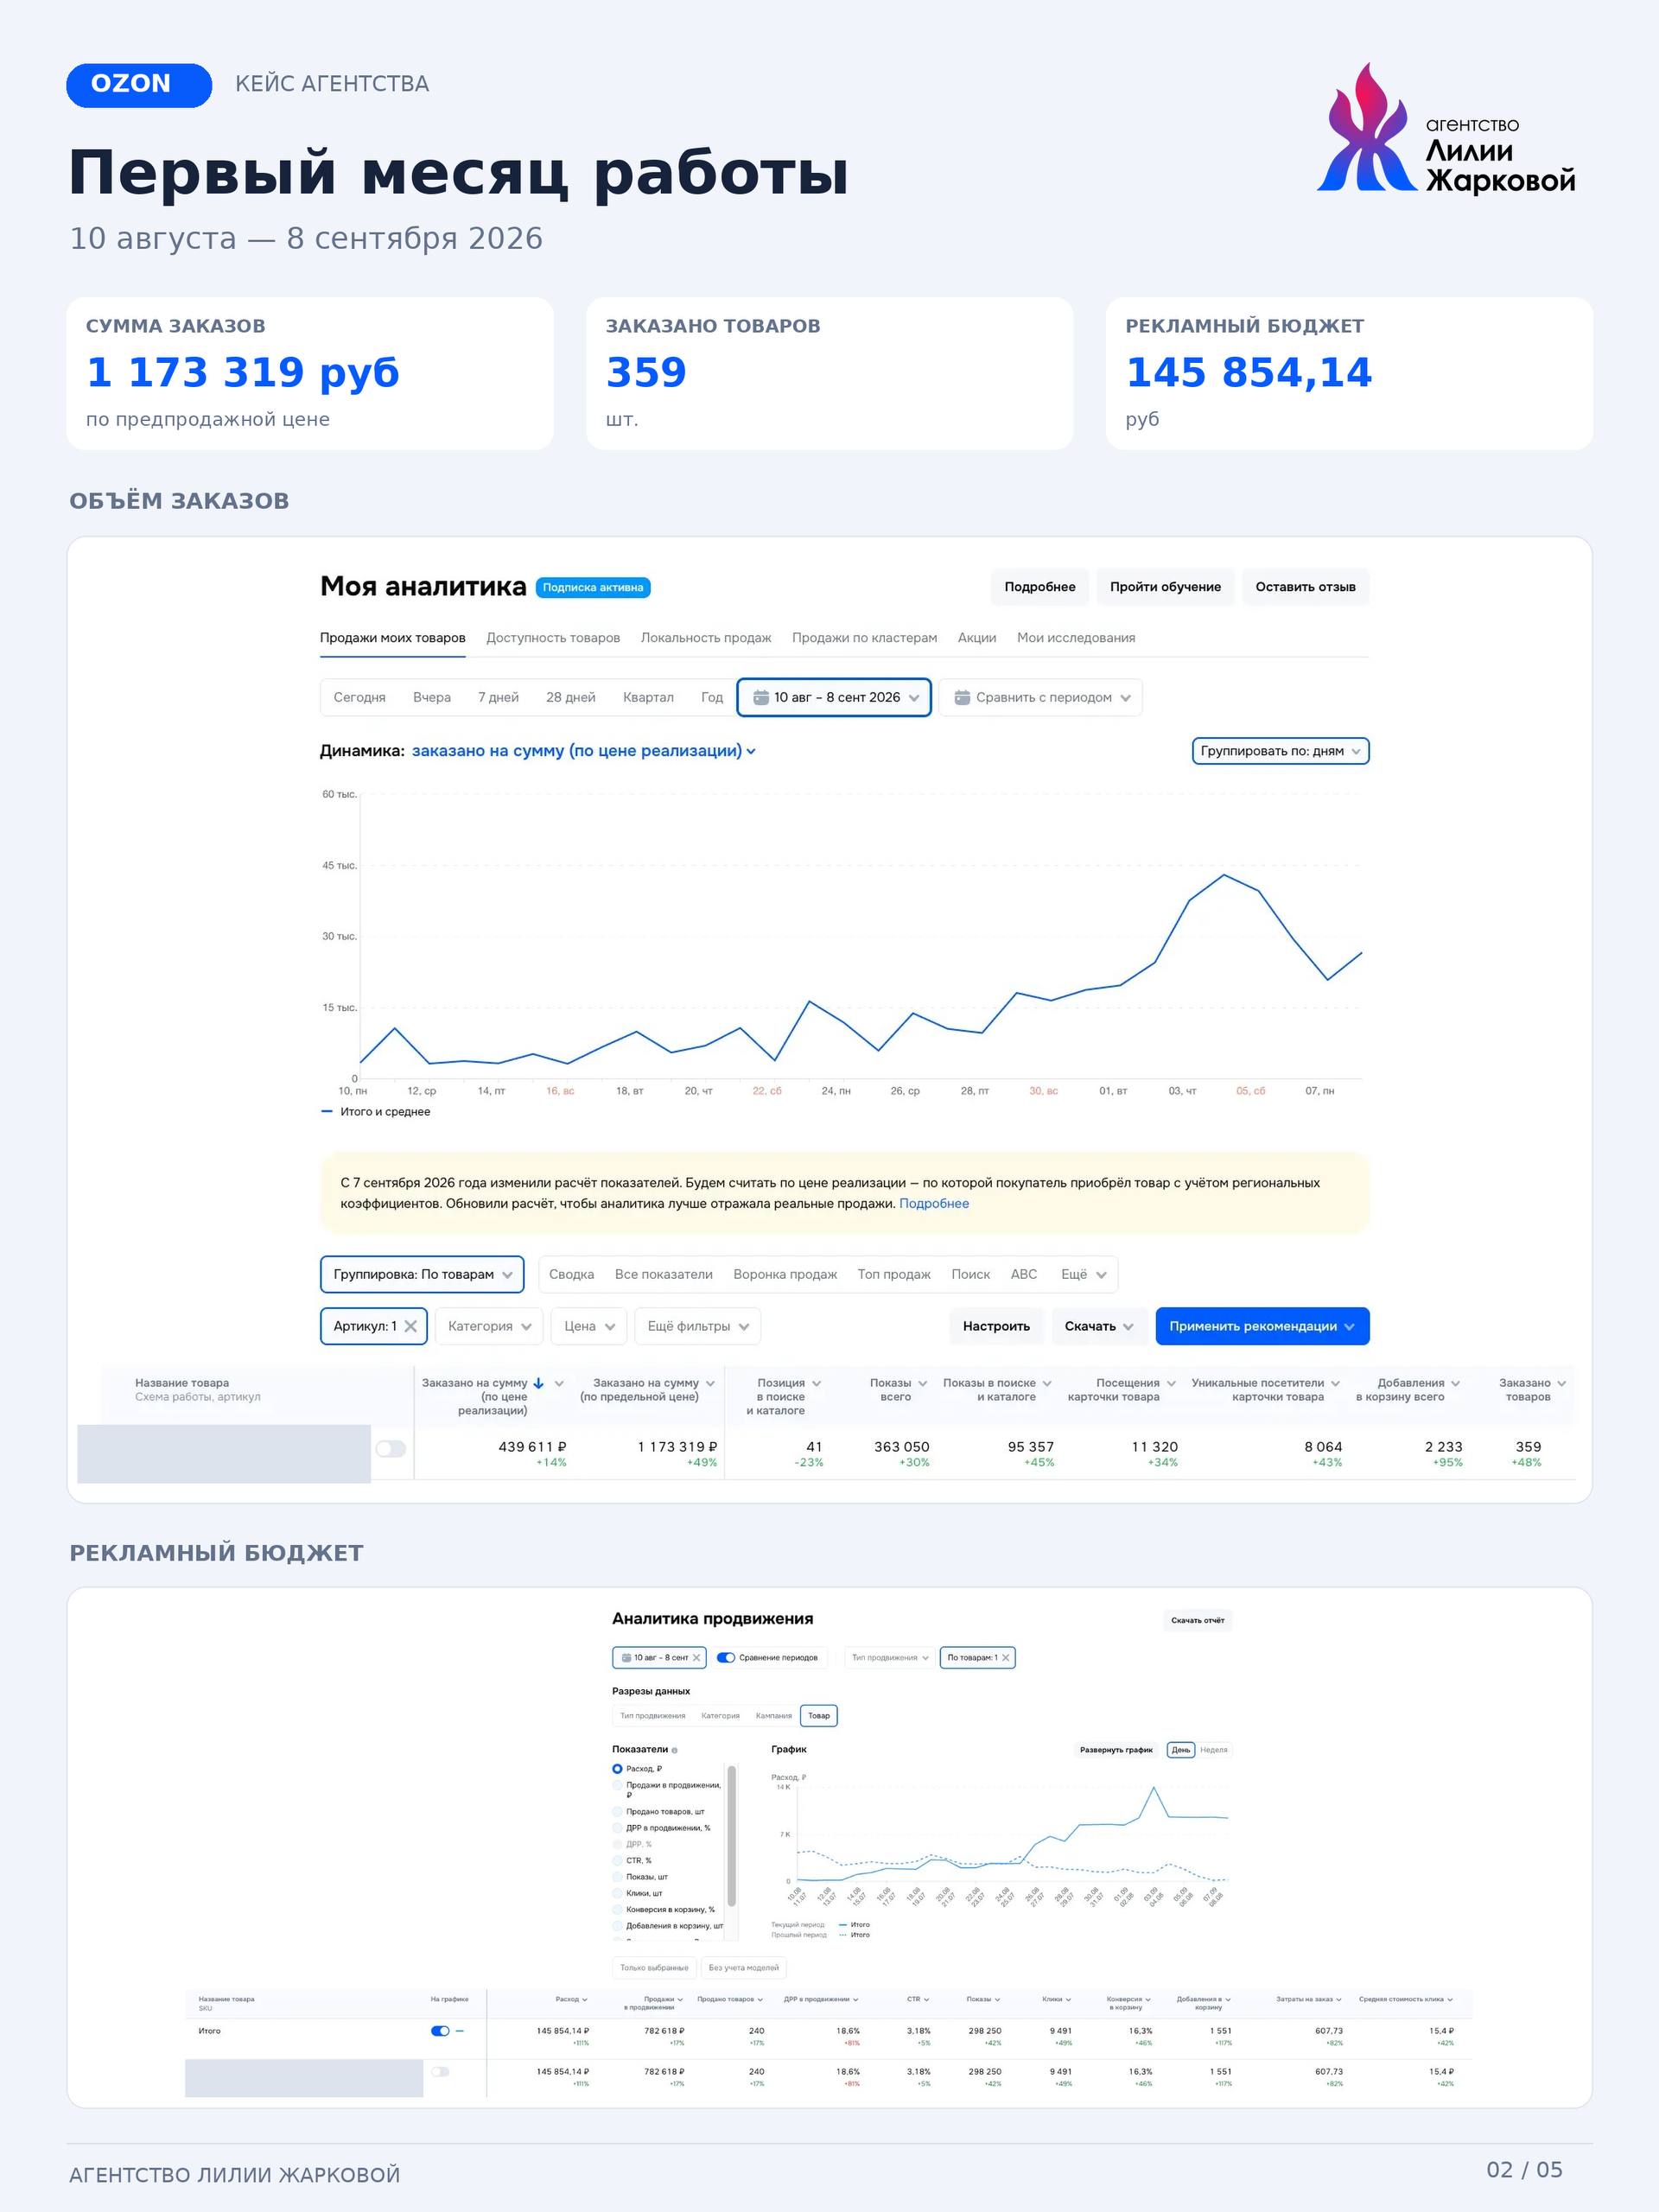Remove the Артикул: 1 filter via X icon

[x=410, y=1326]
